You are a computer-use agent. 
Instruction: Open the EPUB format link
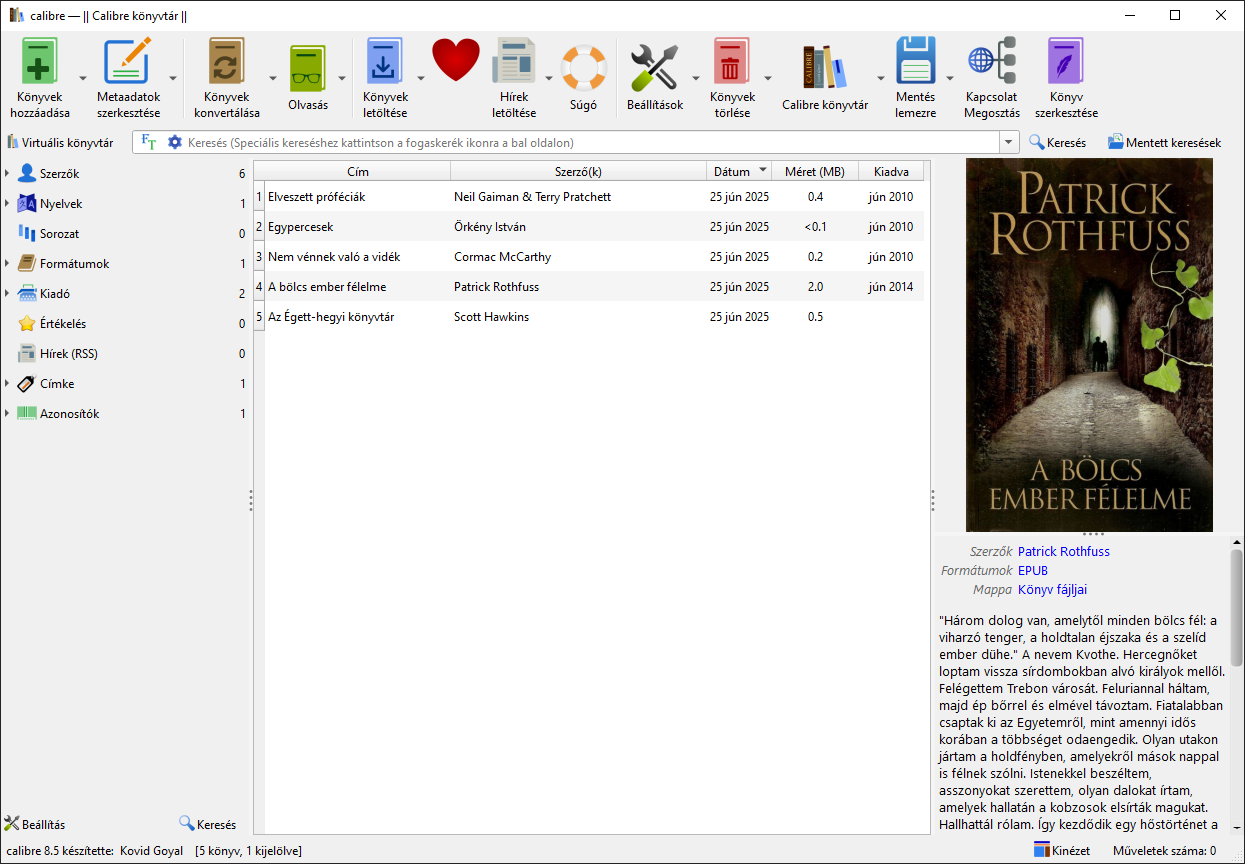[x=1033, y=570]
